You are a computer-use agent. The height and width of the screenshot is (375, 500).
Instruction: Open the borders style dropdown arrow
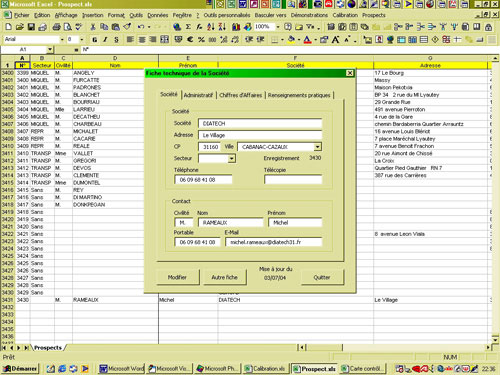click(x=282, y=40)
